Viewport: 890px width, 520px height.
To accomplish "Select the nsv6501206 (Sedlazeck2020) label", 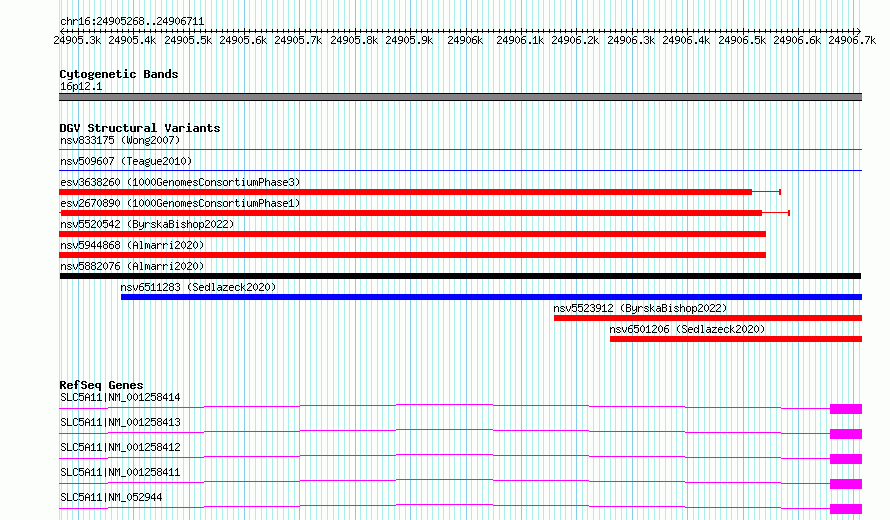I will [687, 329].
